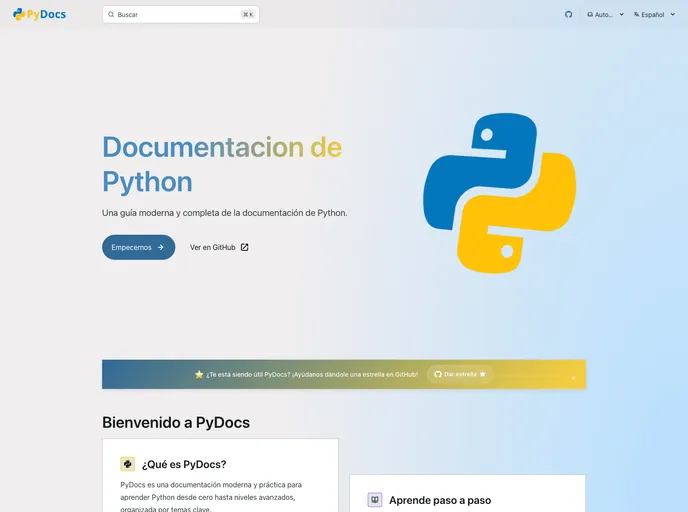Click the ¿Qué es PyDocs? card icon
The image size is (688, 512).
[128, 464]
